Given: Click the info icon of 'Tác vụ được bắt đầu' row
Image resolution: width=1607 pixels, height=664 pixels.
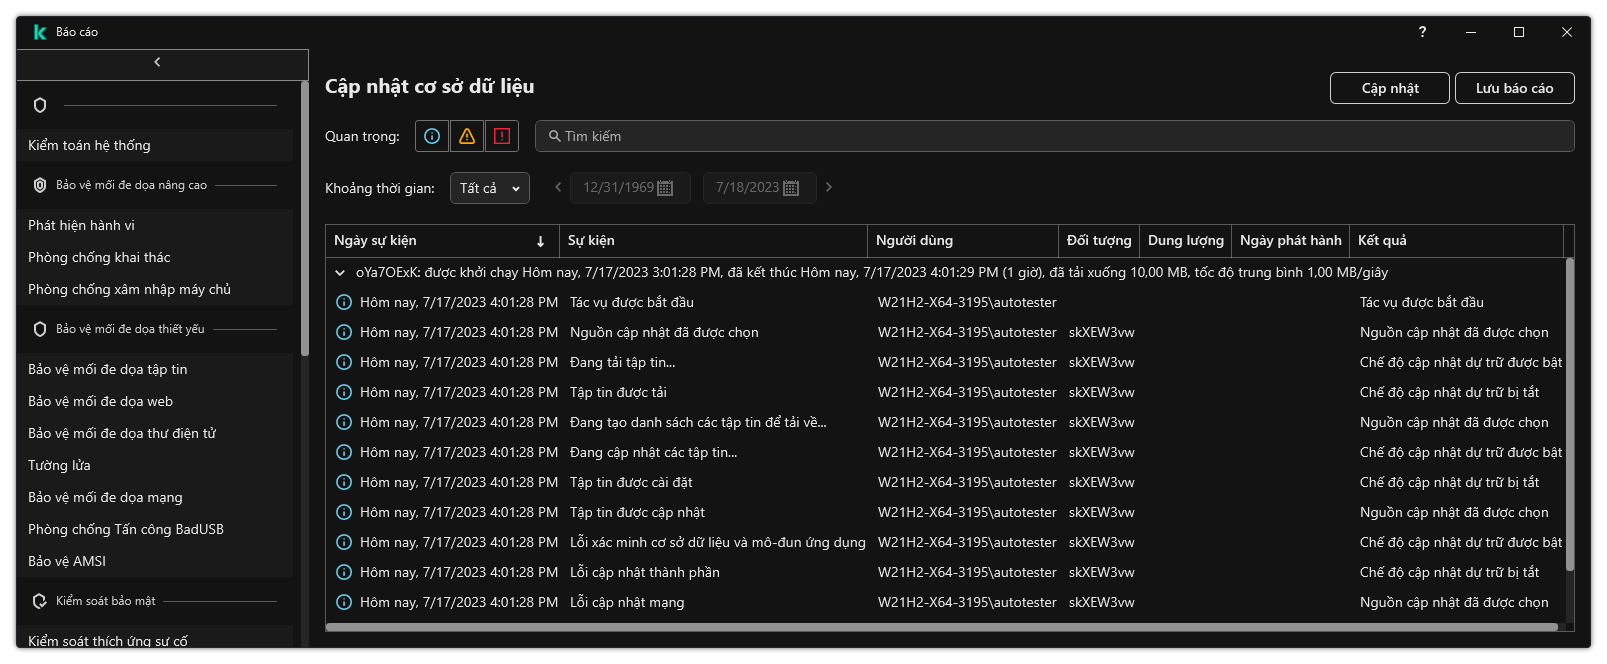Looking at the screenshot, I should pyautogui.click(x=344, y=302).
